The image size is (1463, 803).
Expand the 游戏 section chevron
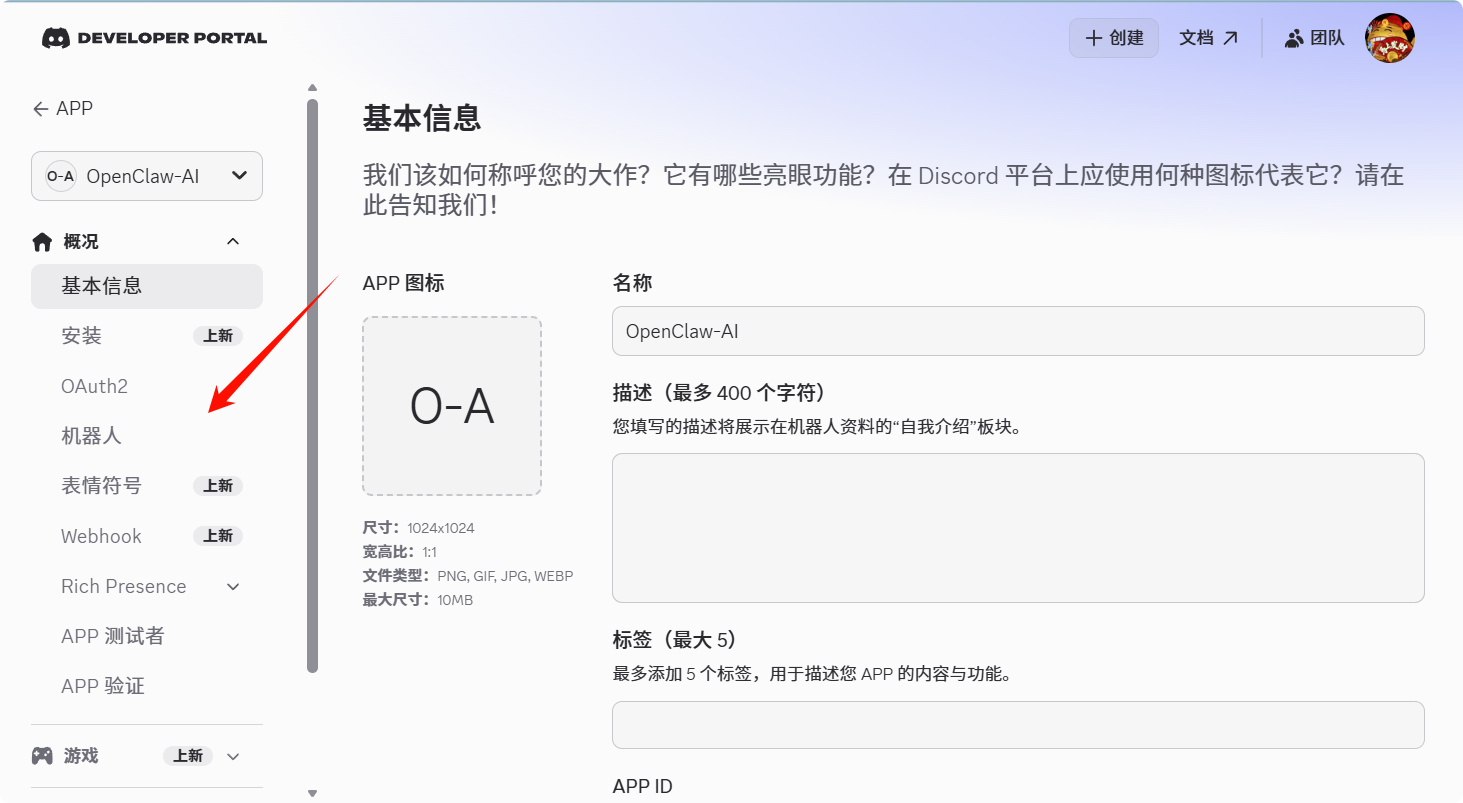pos(233,756)
